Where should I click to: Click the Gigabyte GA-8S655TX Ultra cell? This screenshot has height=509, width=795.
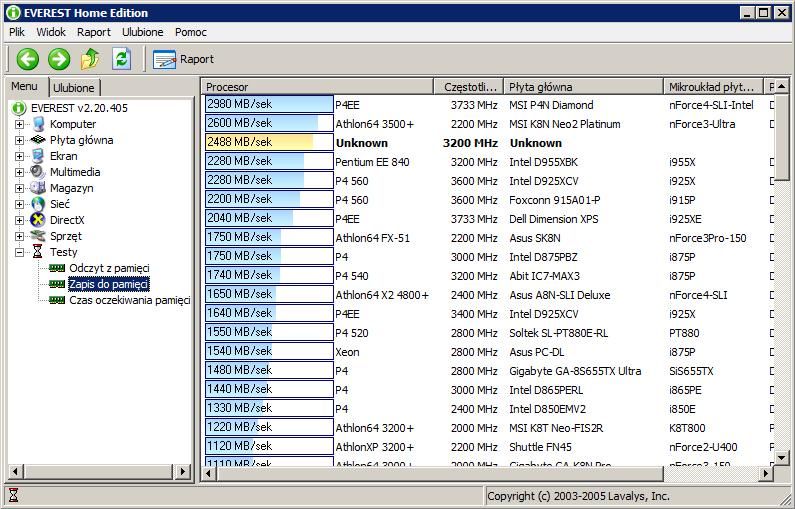[x=575, y=371]
